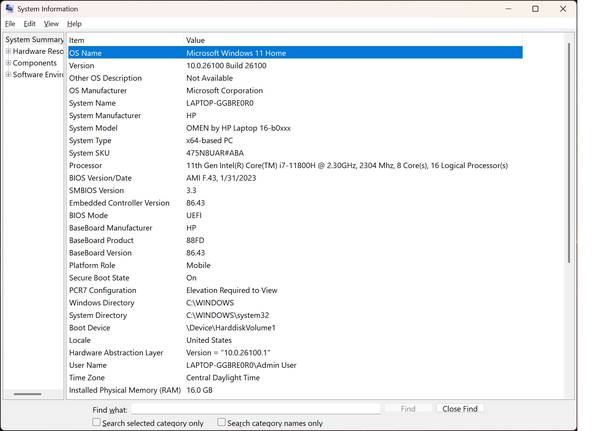Expand the Software Environment node
Image resolution: width=600 pixels, height=431 pixels.
[8, 74]
